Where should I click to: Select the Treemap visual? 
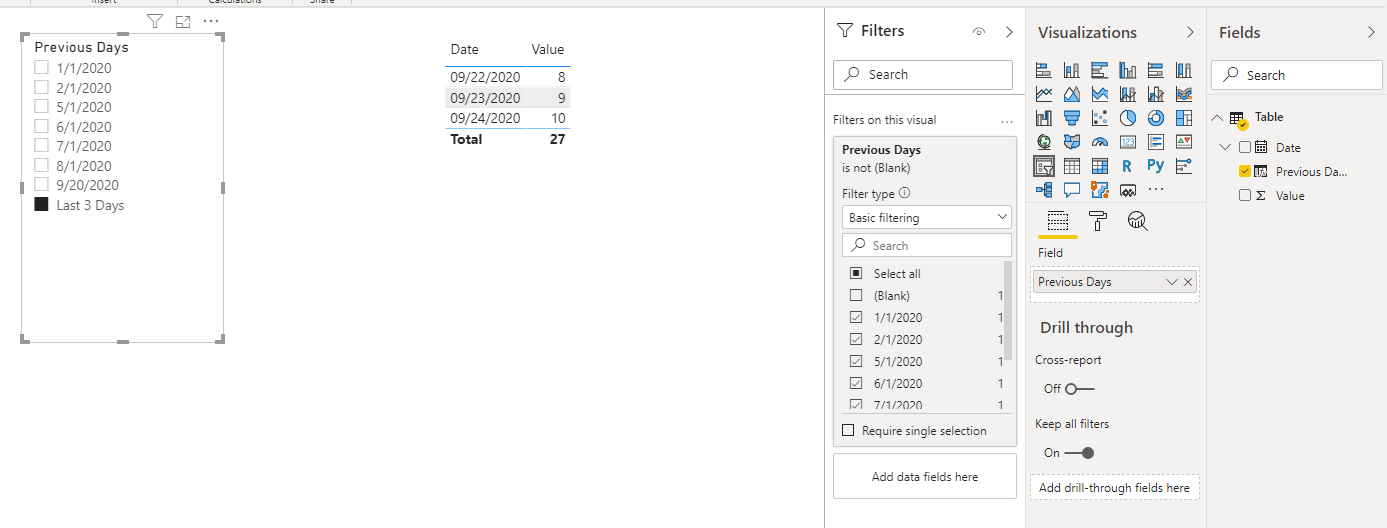tap(1184, 118)
